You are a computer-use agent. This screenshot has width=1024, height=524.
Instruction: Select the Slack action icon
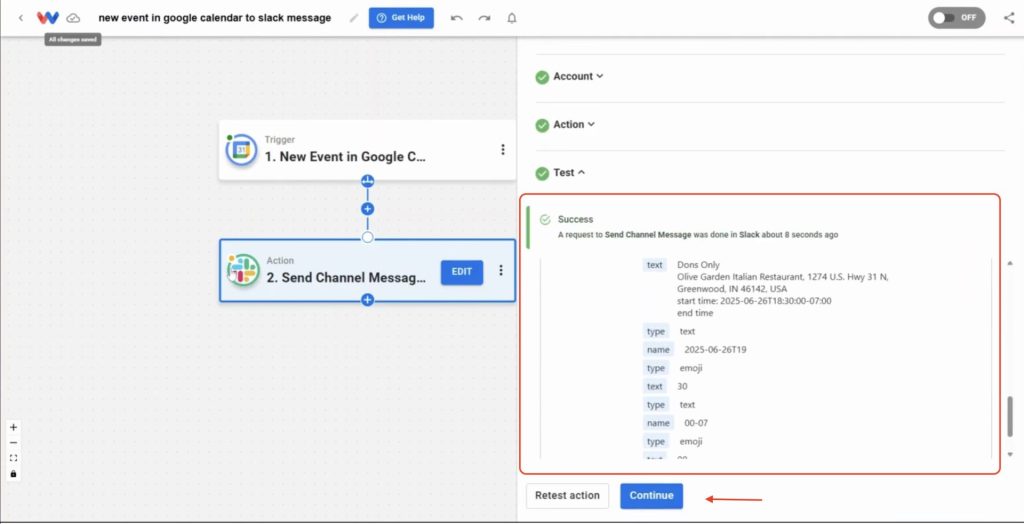[x=243, y=270]
